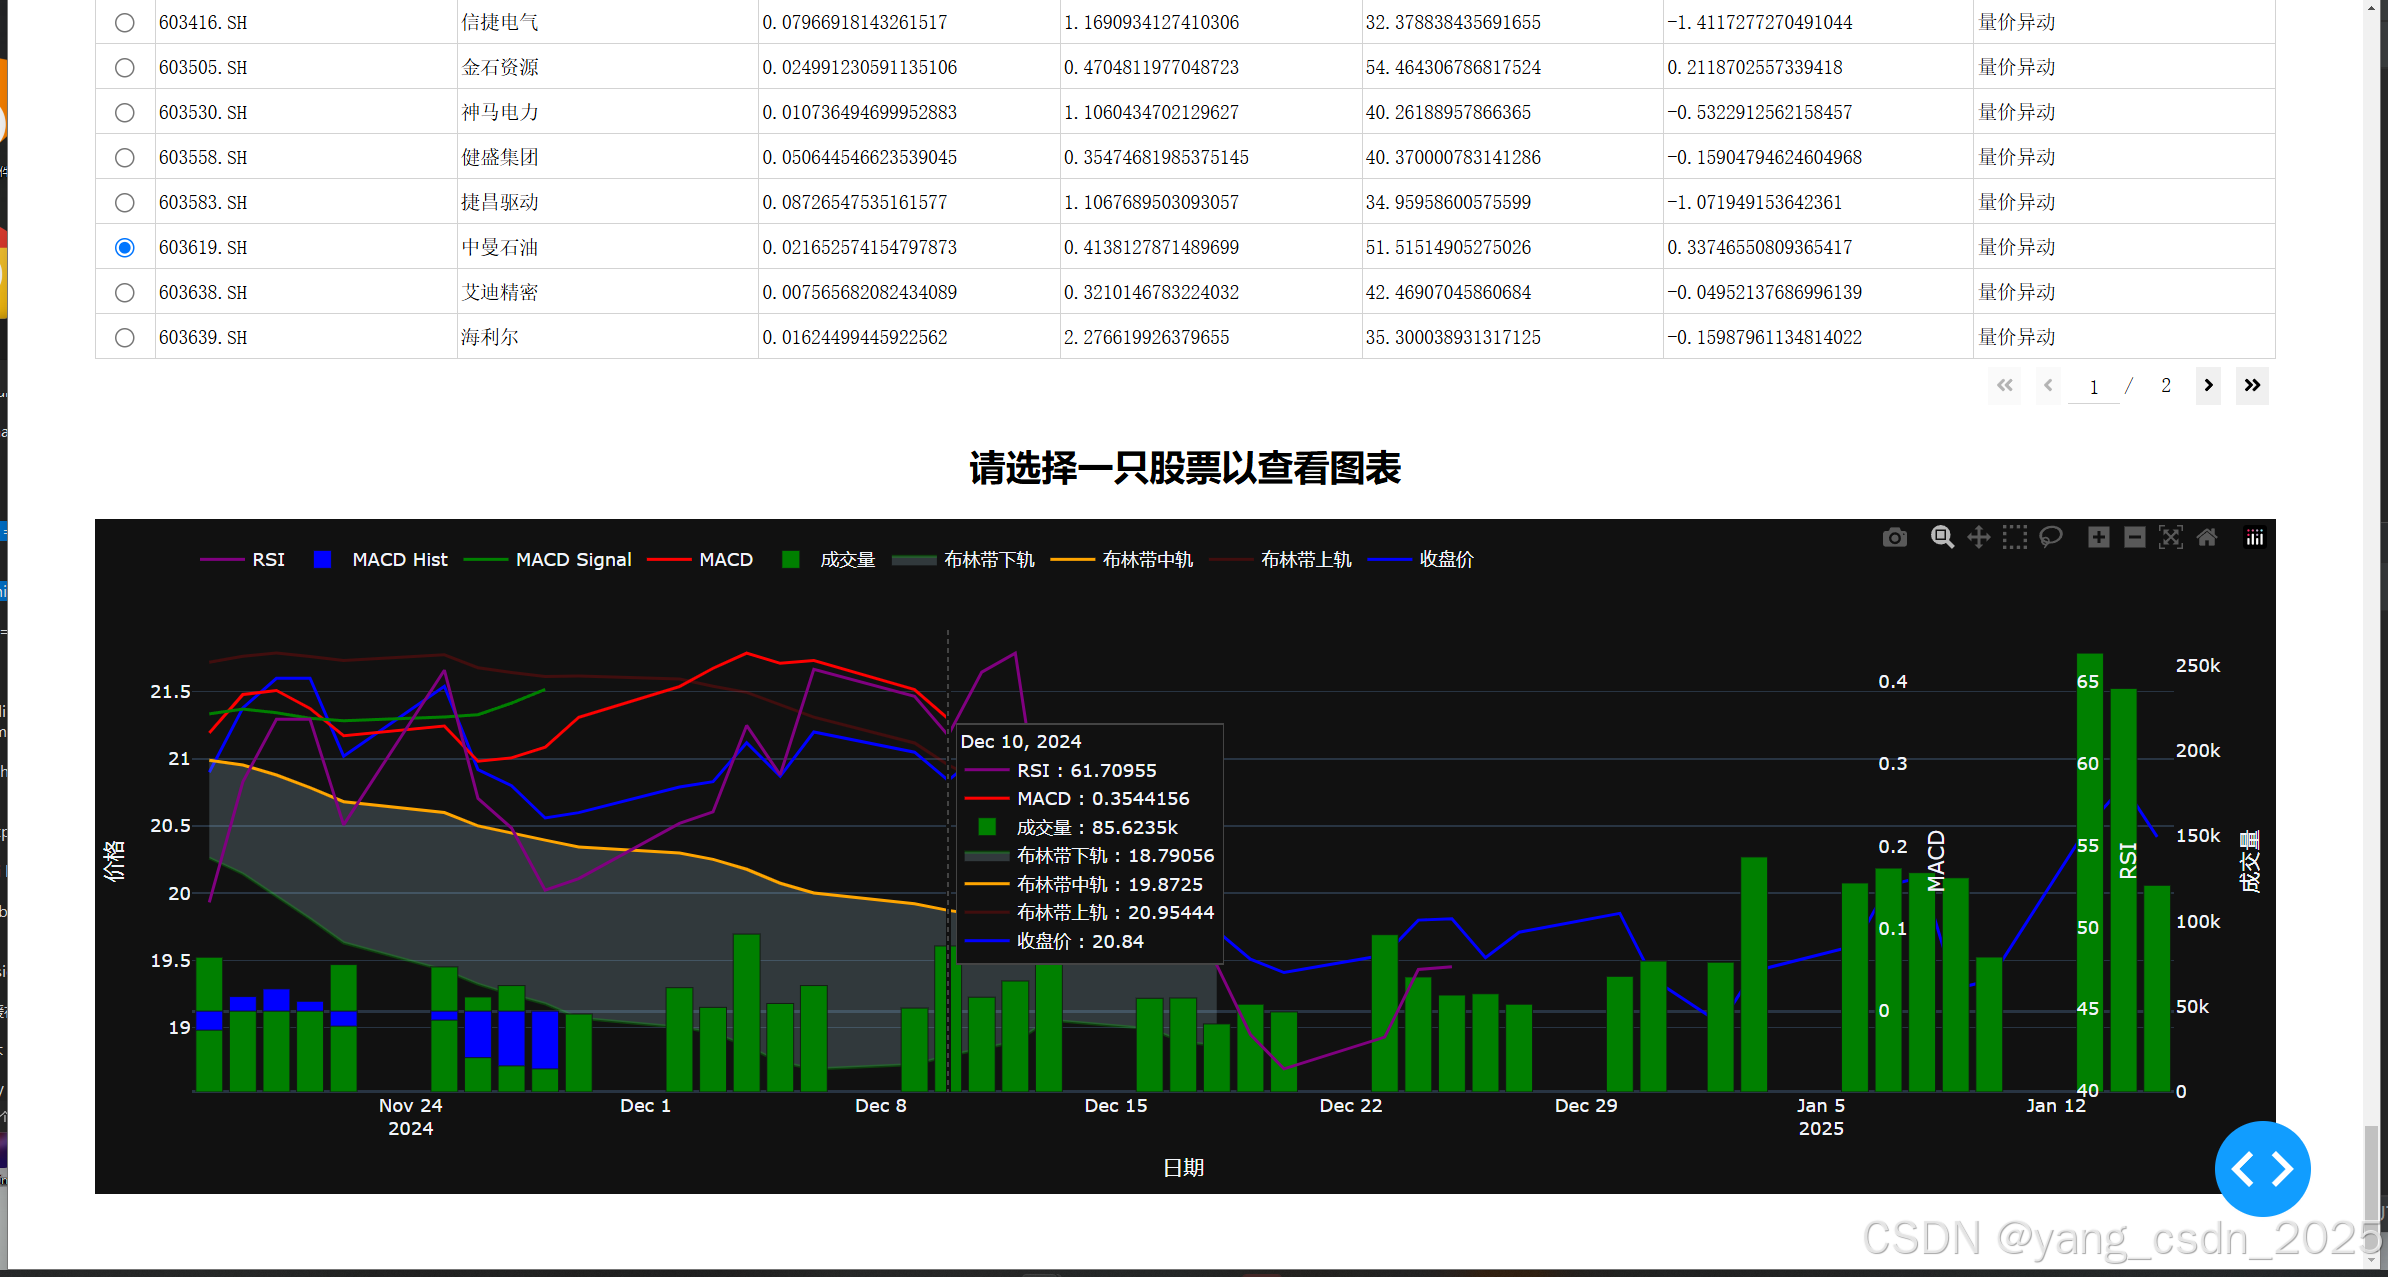Reset axes with the home icon

2207,538
